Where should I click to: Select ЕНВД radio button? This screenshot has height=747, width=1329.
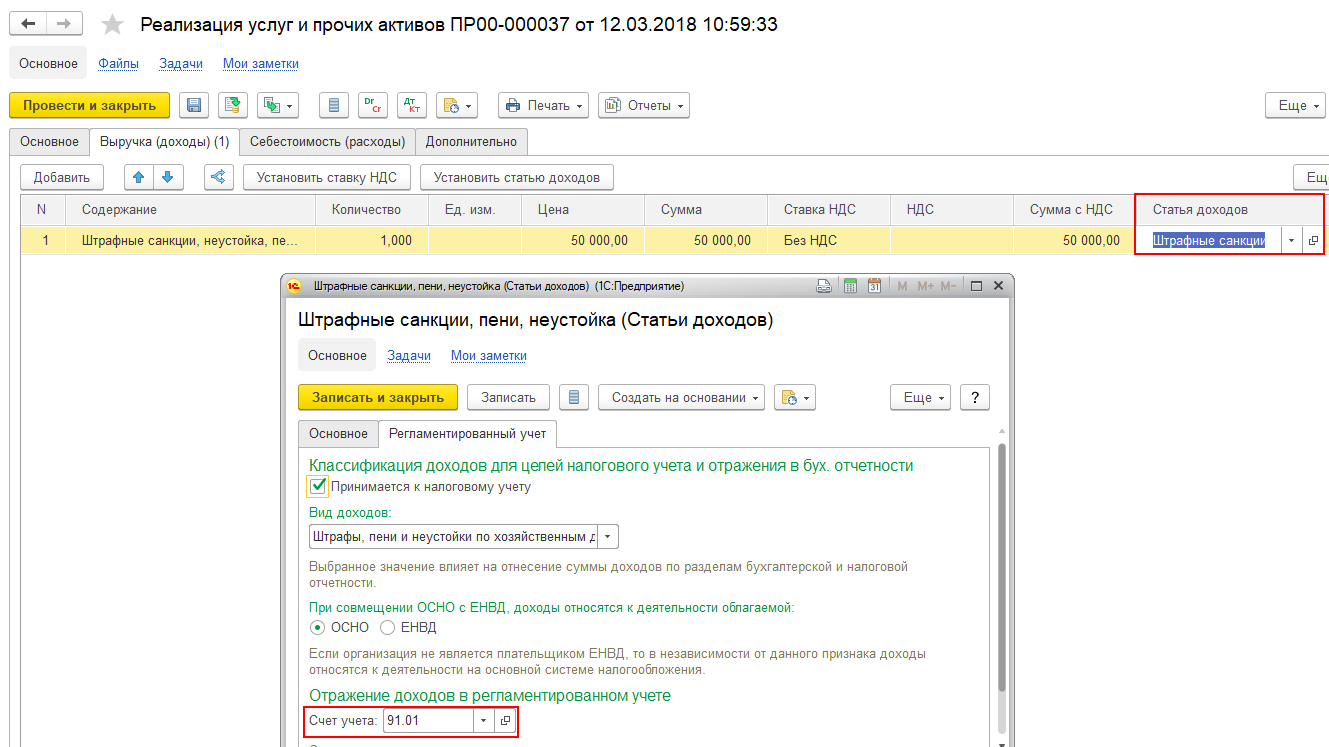coord(388,627)
